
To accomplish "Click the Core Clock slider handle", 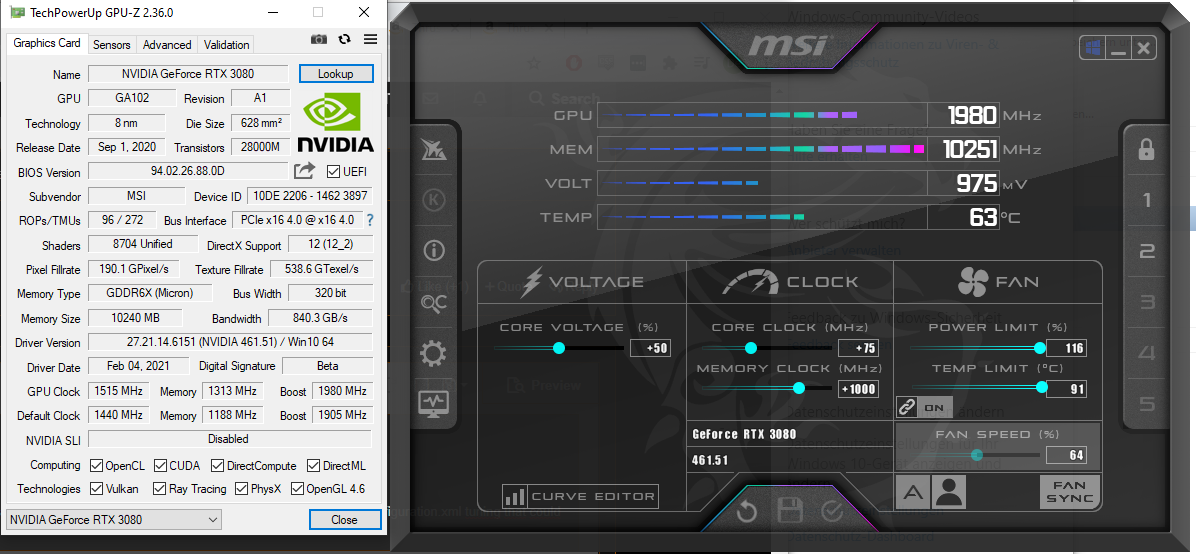I will tap(751, 348).
